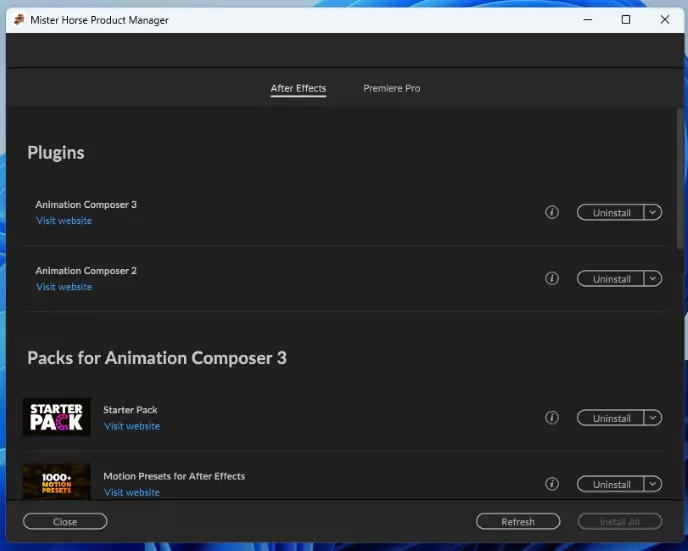Expand Starter Pack uninstall options arrow
The height and width of the screenshot is (551, 688).
click(x=652, y=418)
